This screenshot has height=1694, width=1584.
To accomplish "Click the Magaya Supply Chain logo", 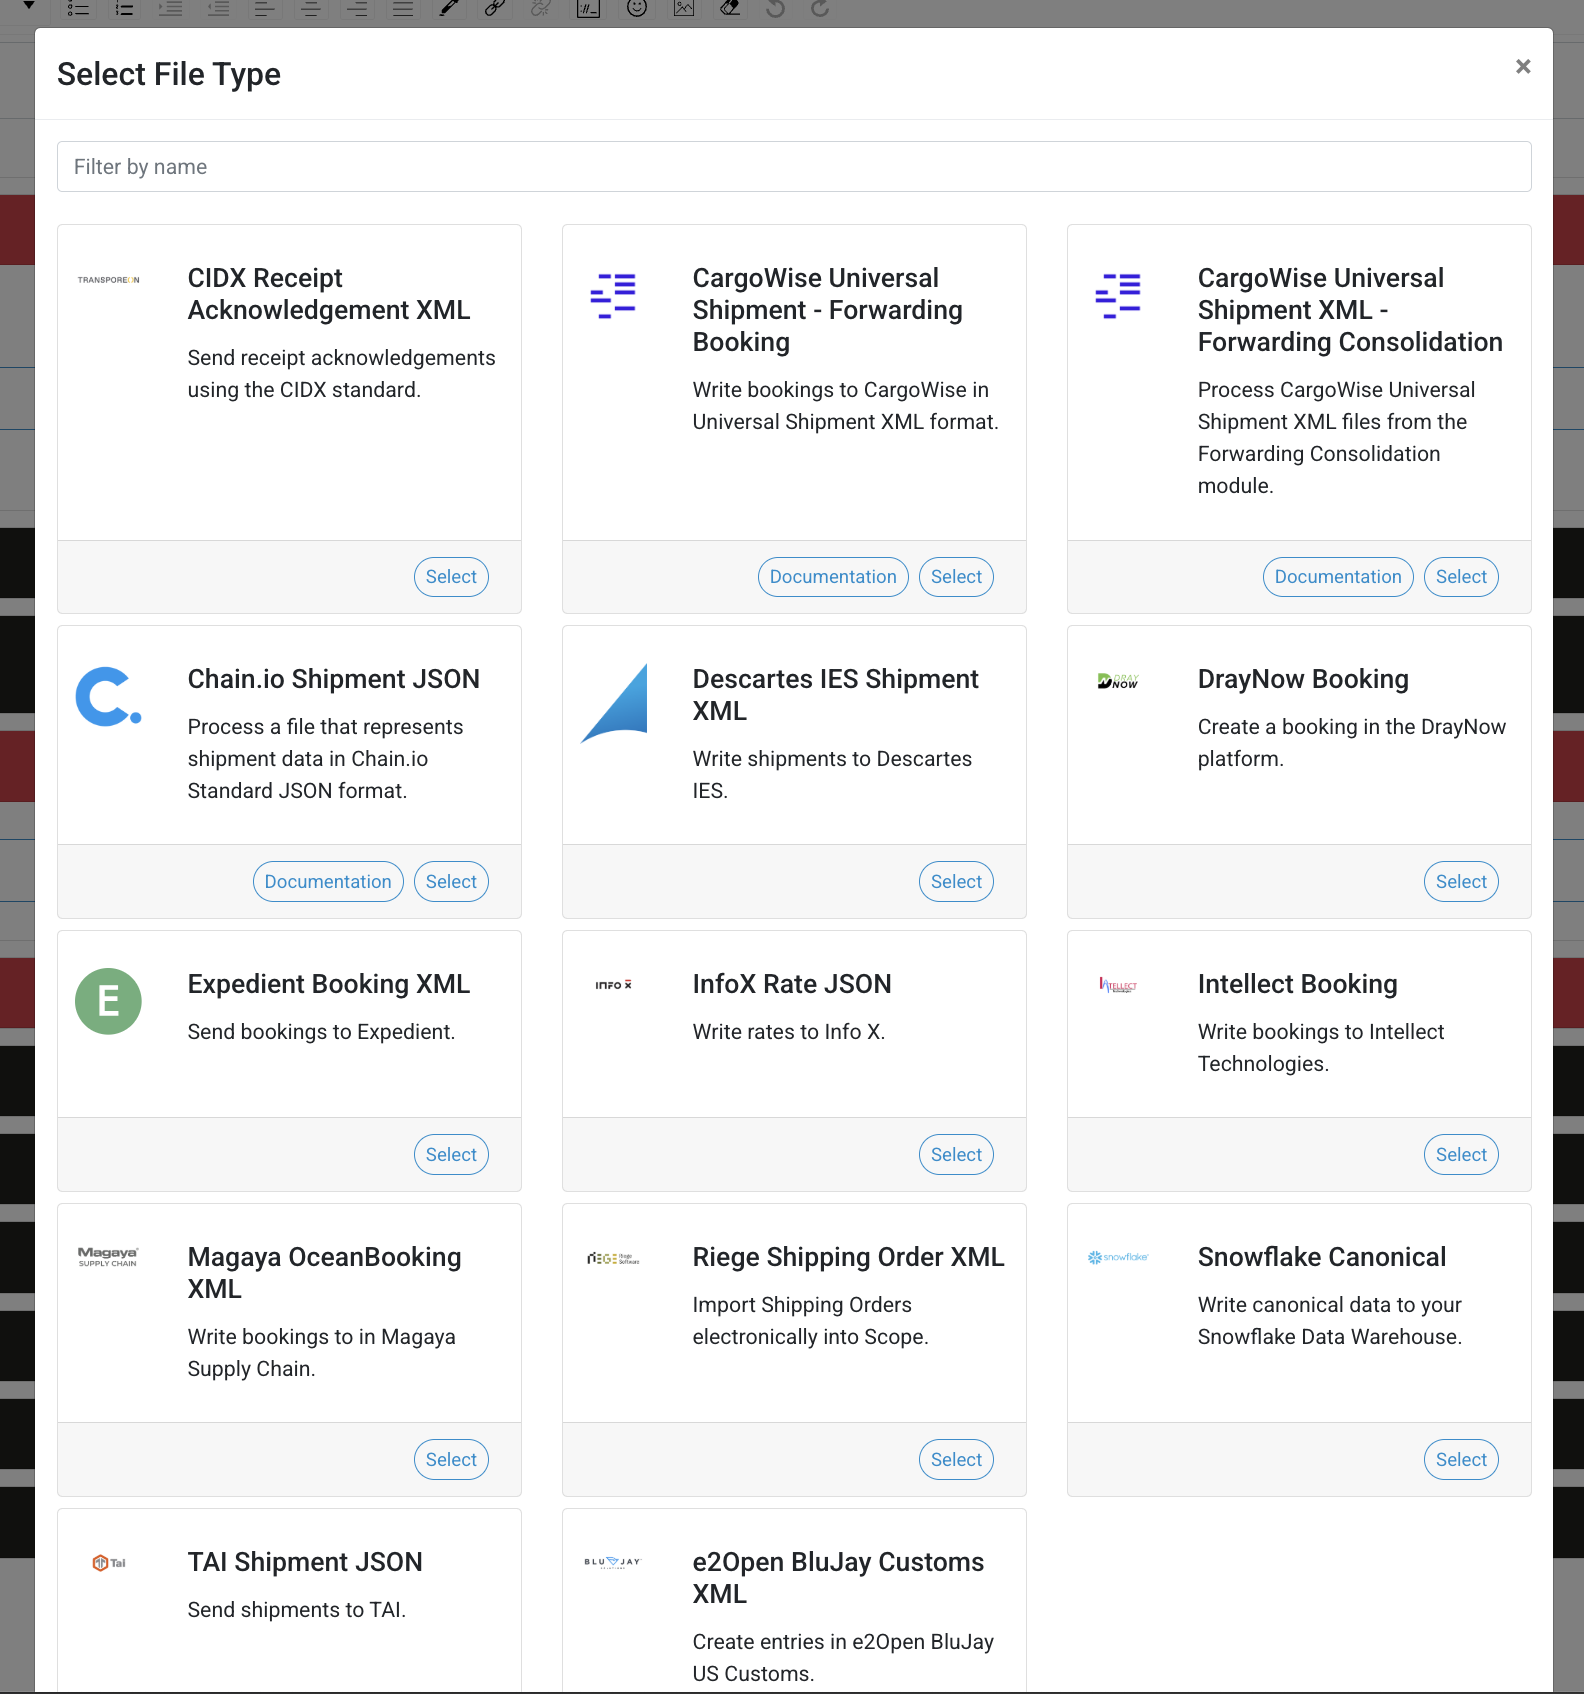I will pos(108,1257).
